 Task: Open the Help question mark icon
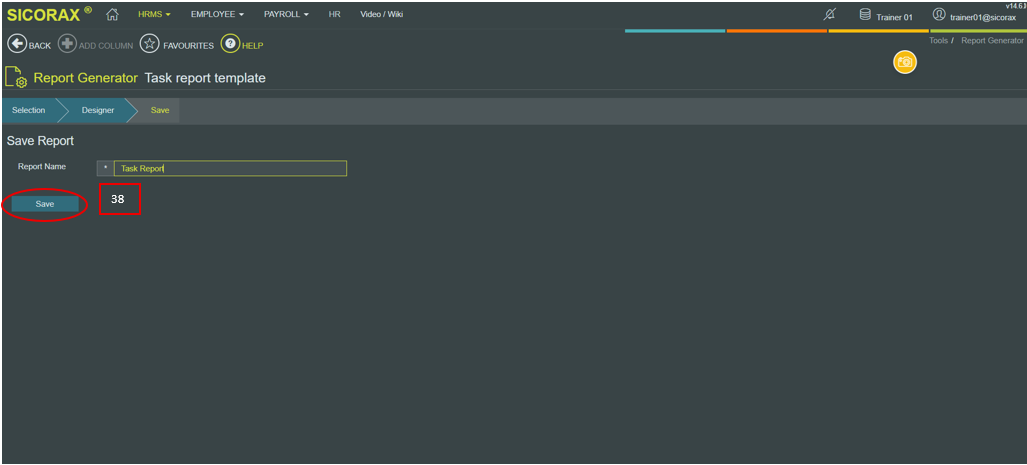tap(230, 45)
